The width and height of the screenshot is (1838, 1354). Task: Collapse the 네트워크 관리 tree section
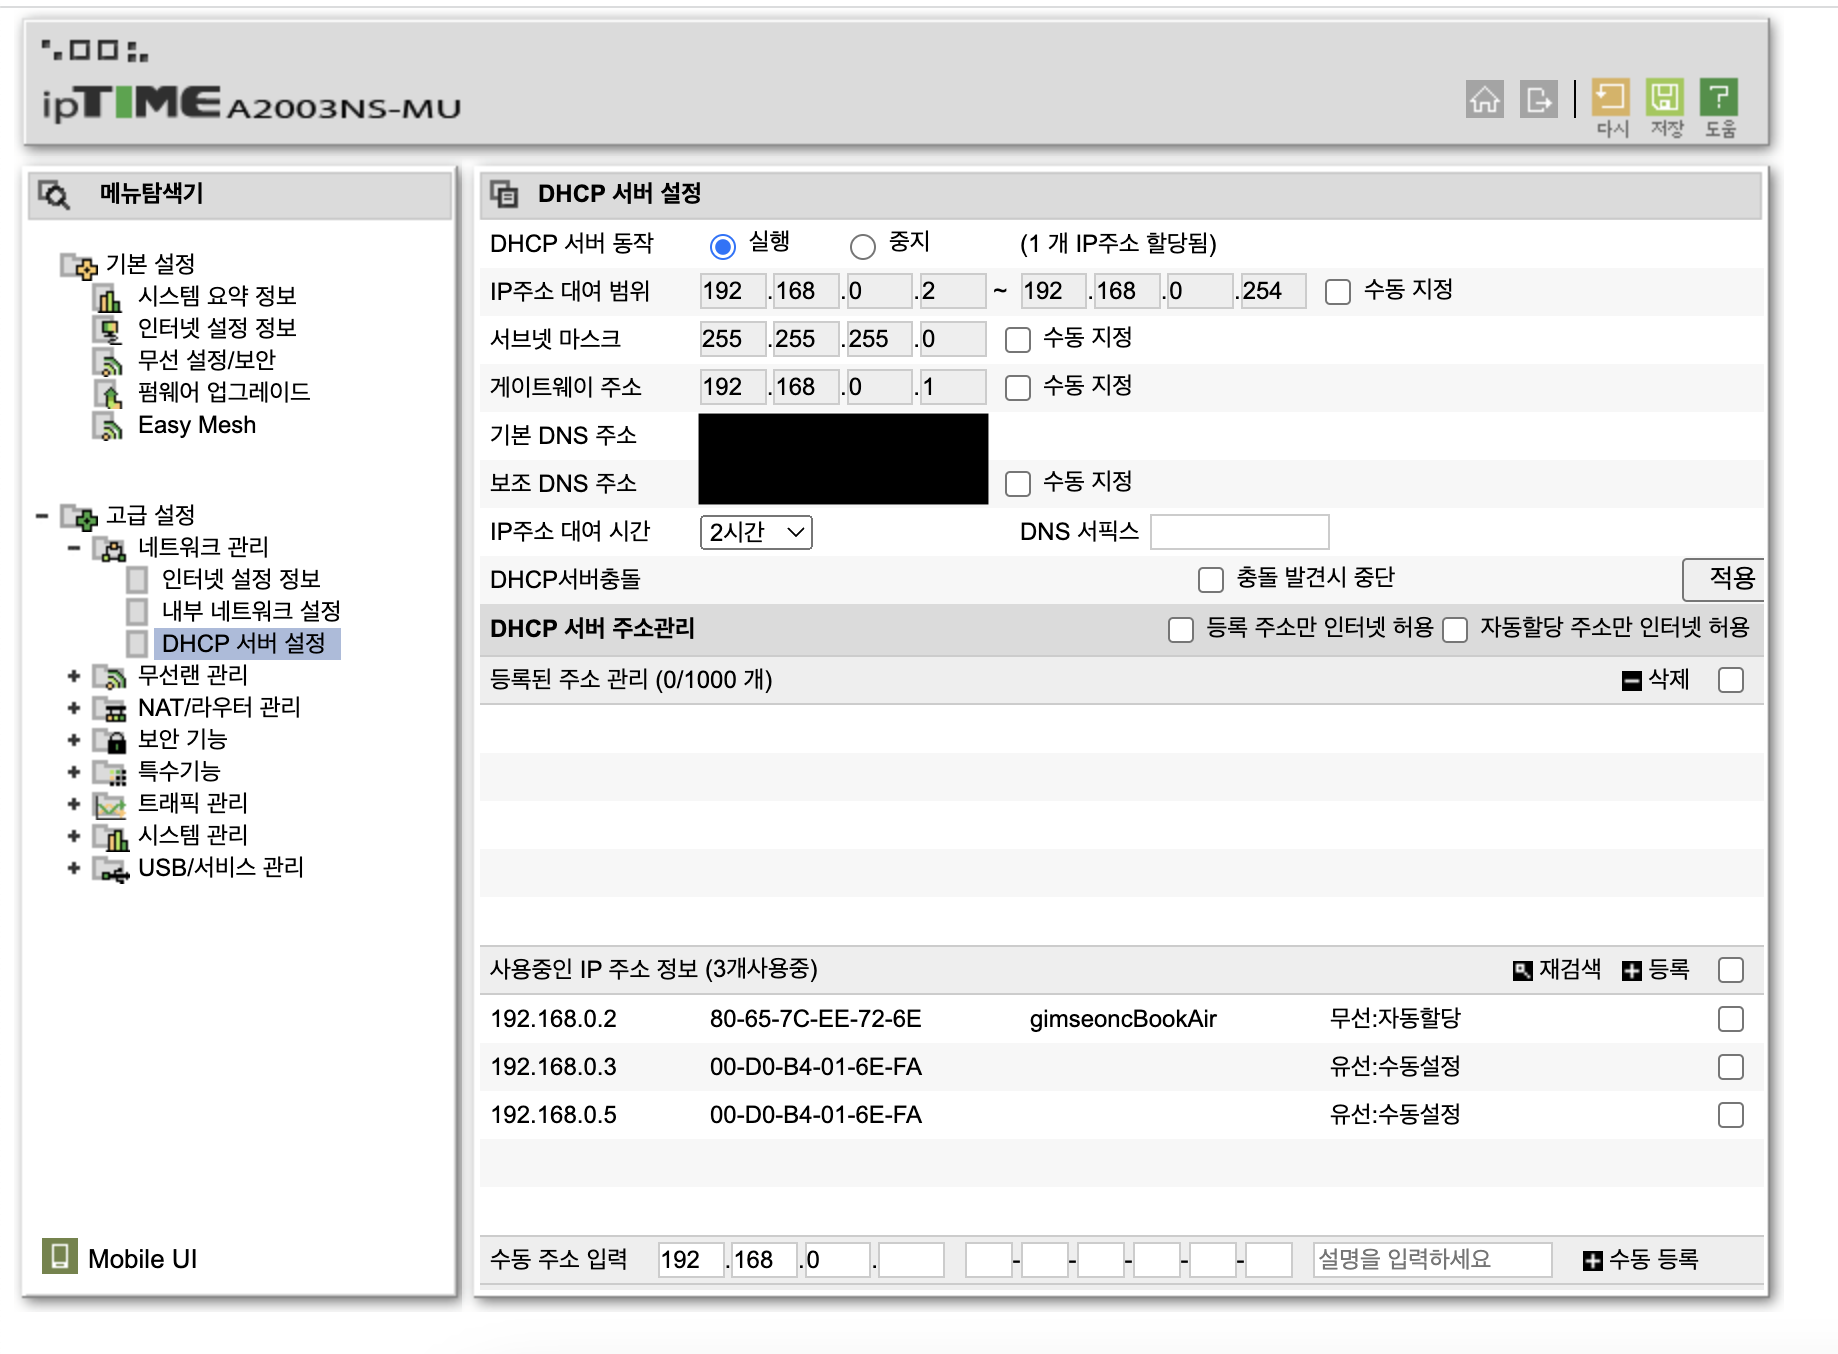coord(73,546)
